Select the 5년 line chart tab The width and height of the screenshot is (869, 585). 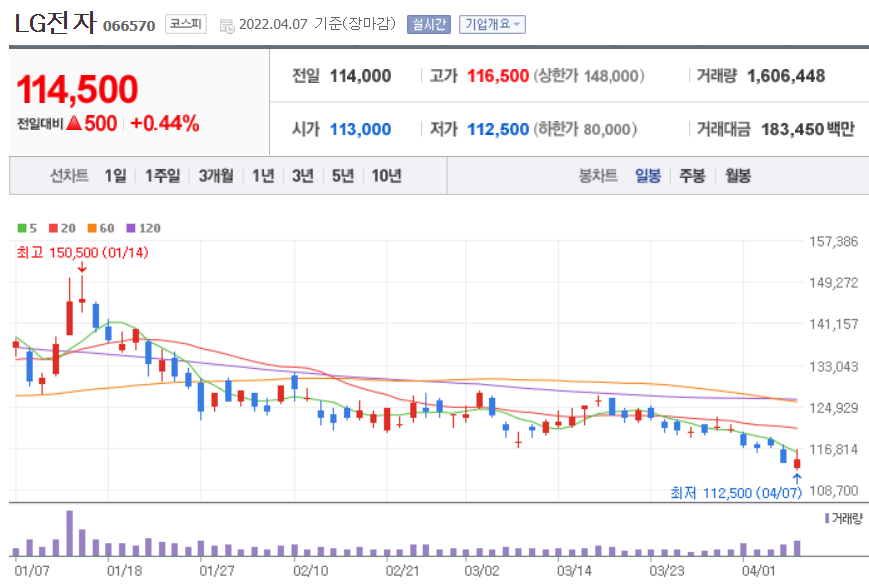[x=343, y=176]
